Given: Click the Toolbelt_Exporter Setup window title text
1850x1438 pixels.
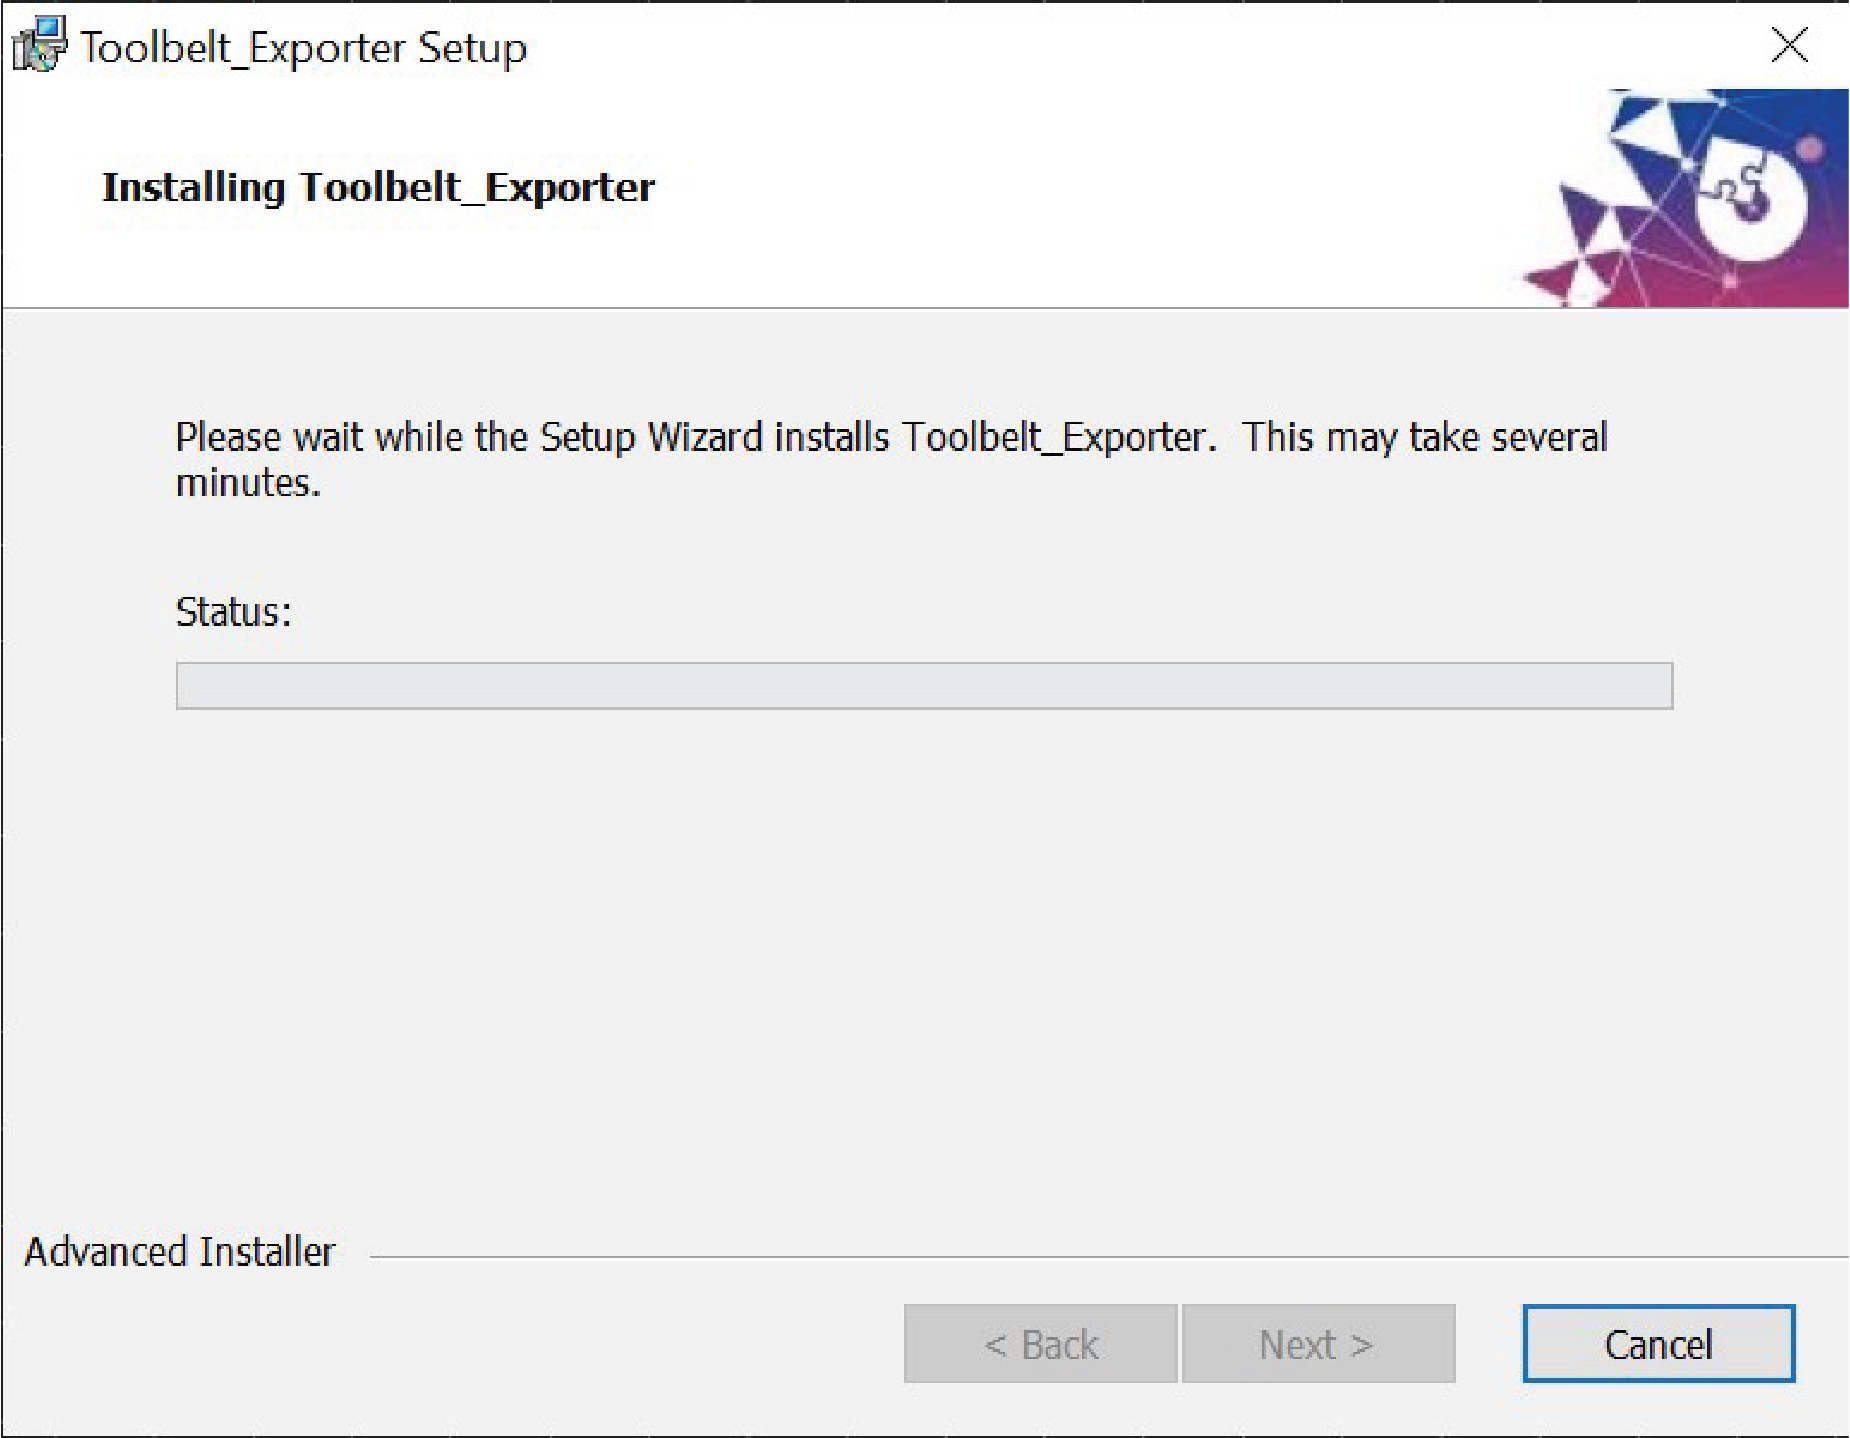Looking at the screenshot, I should [303, 47].
